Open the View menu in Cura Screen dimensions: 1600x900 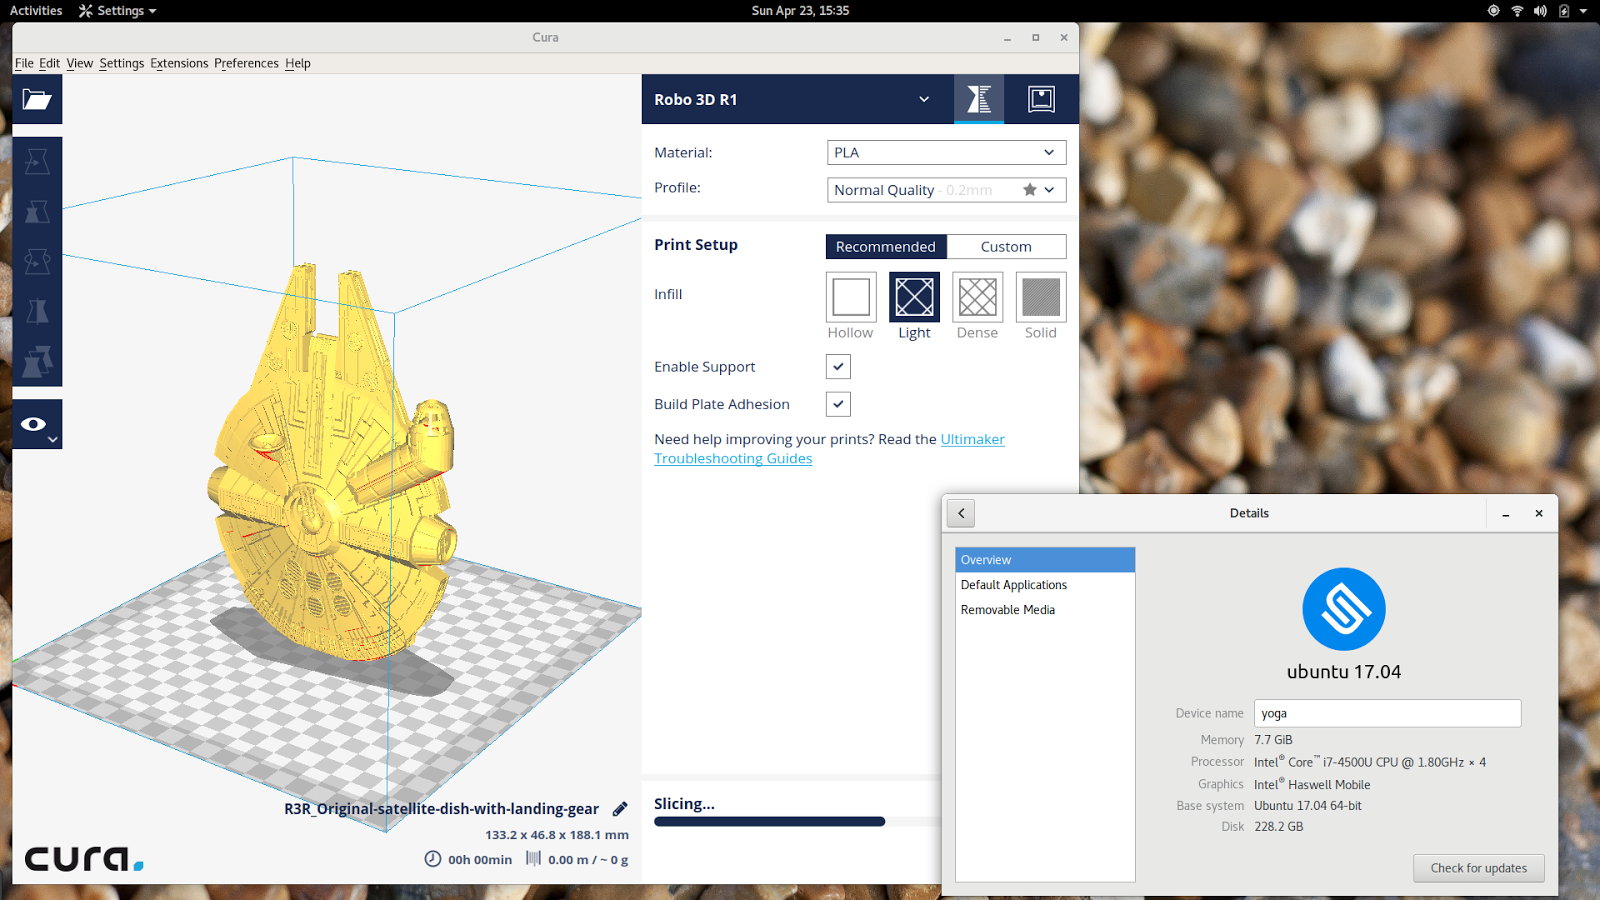tap(80, 63)
